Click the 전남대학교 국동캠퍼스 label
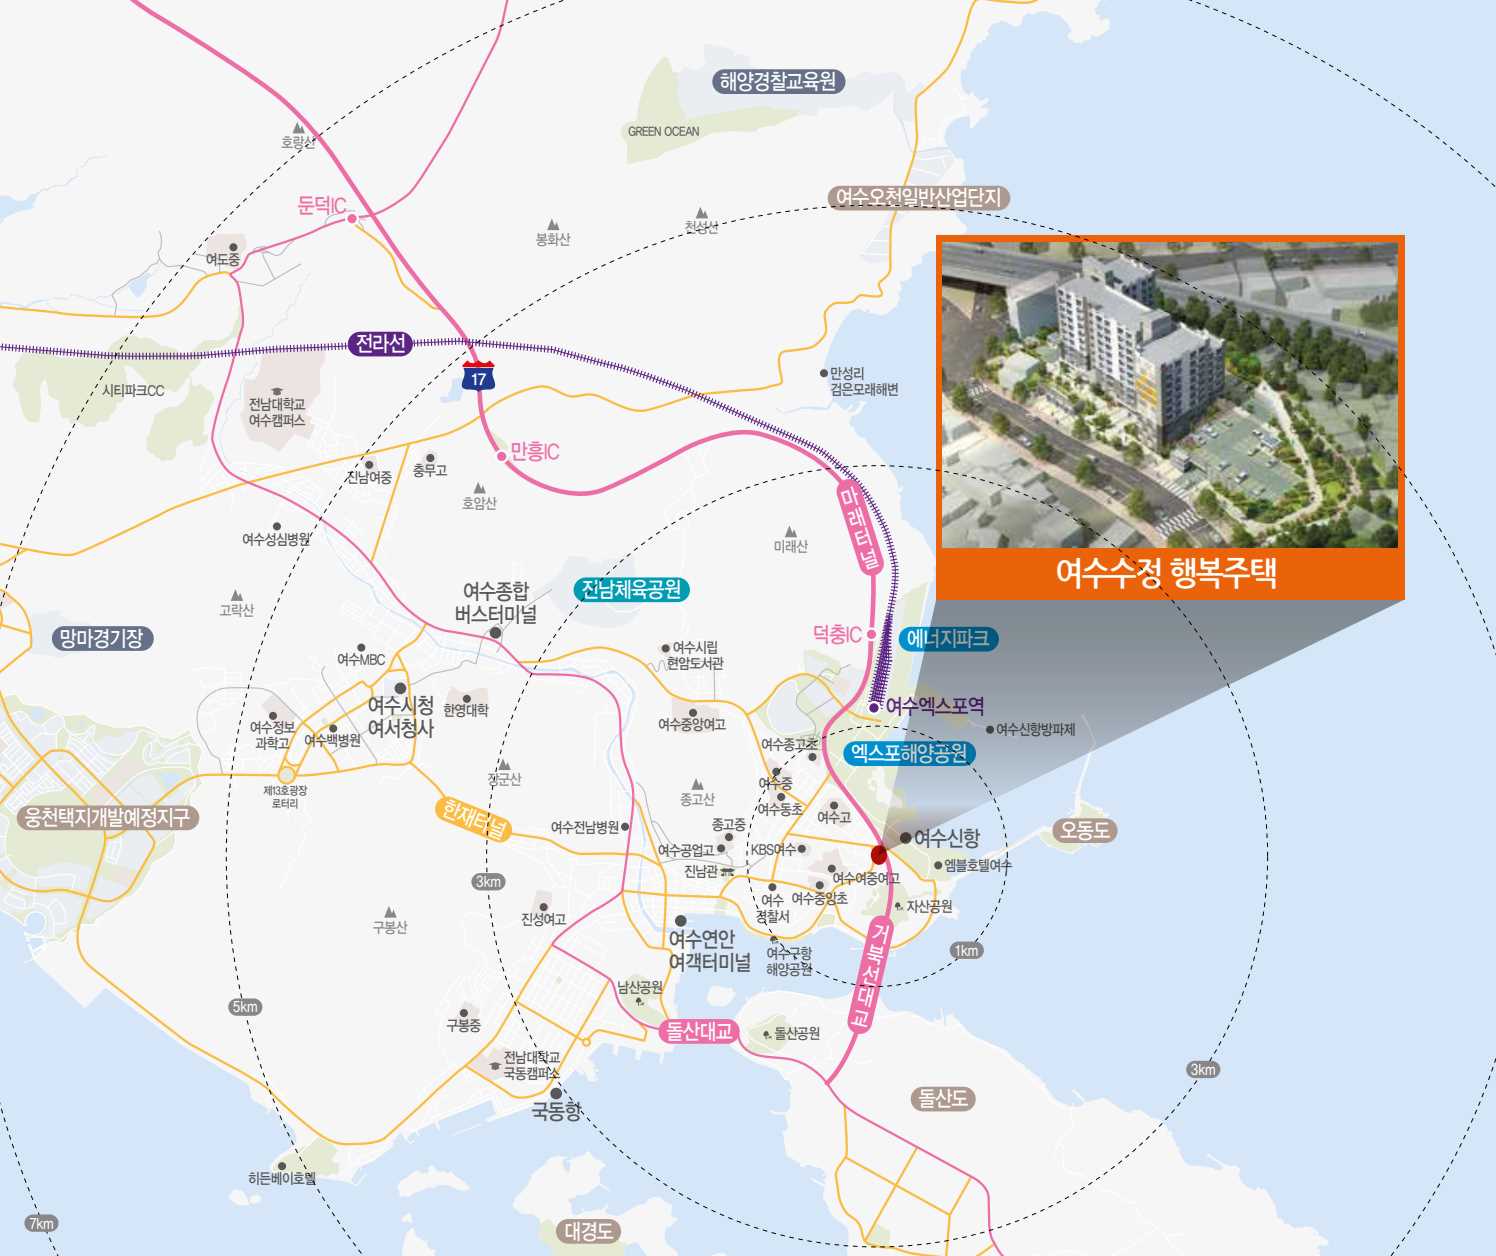 pos(531,1066)
